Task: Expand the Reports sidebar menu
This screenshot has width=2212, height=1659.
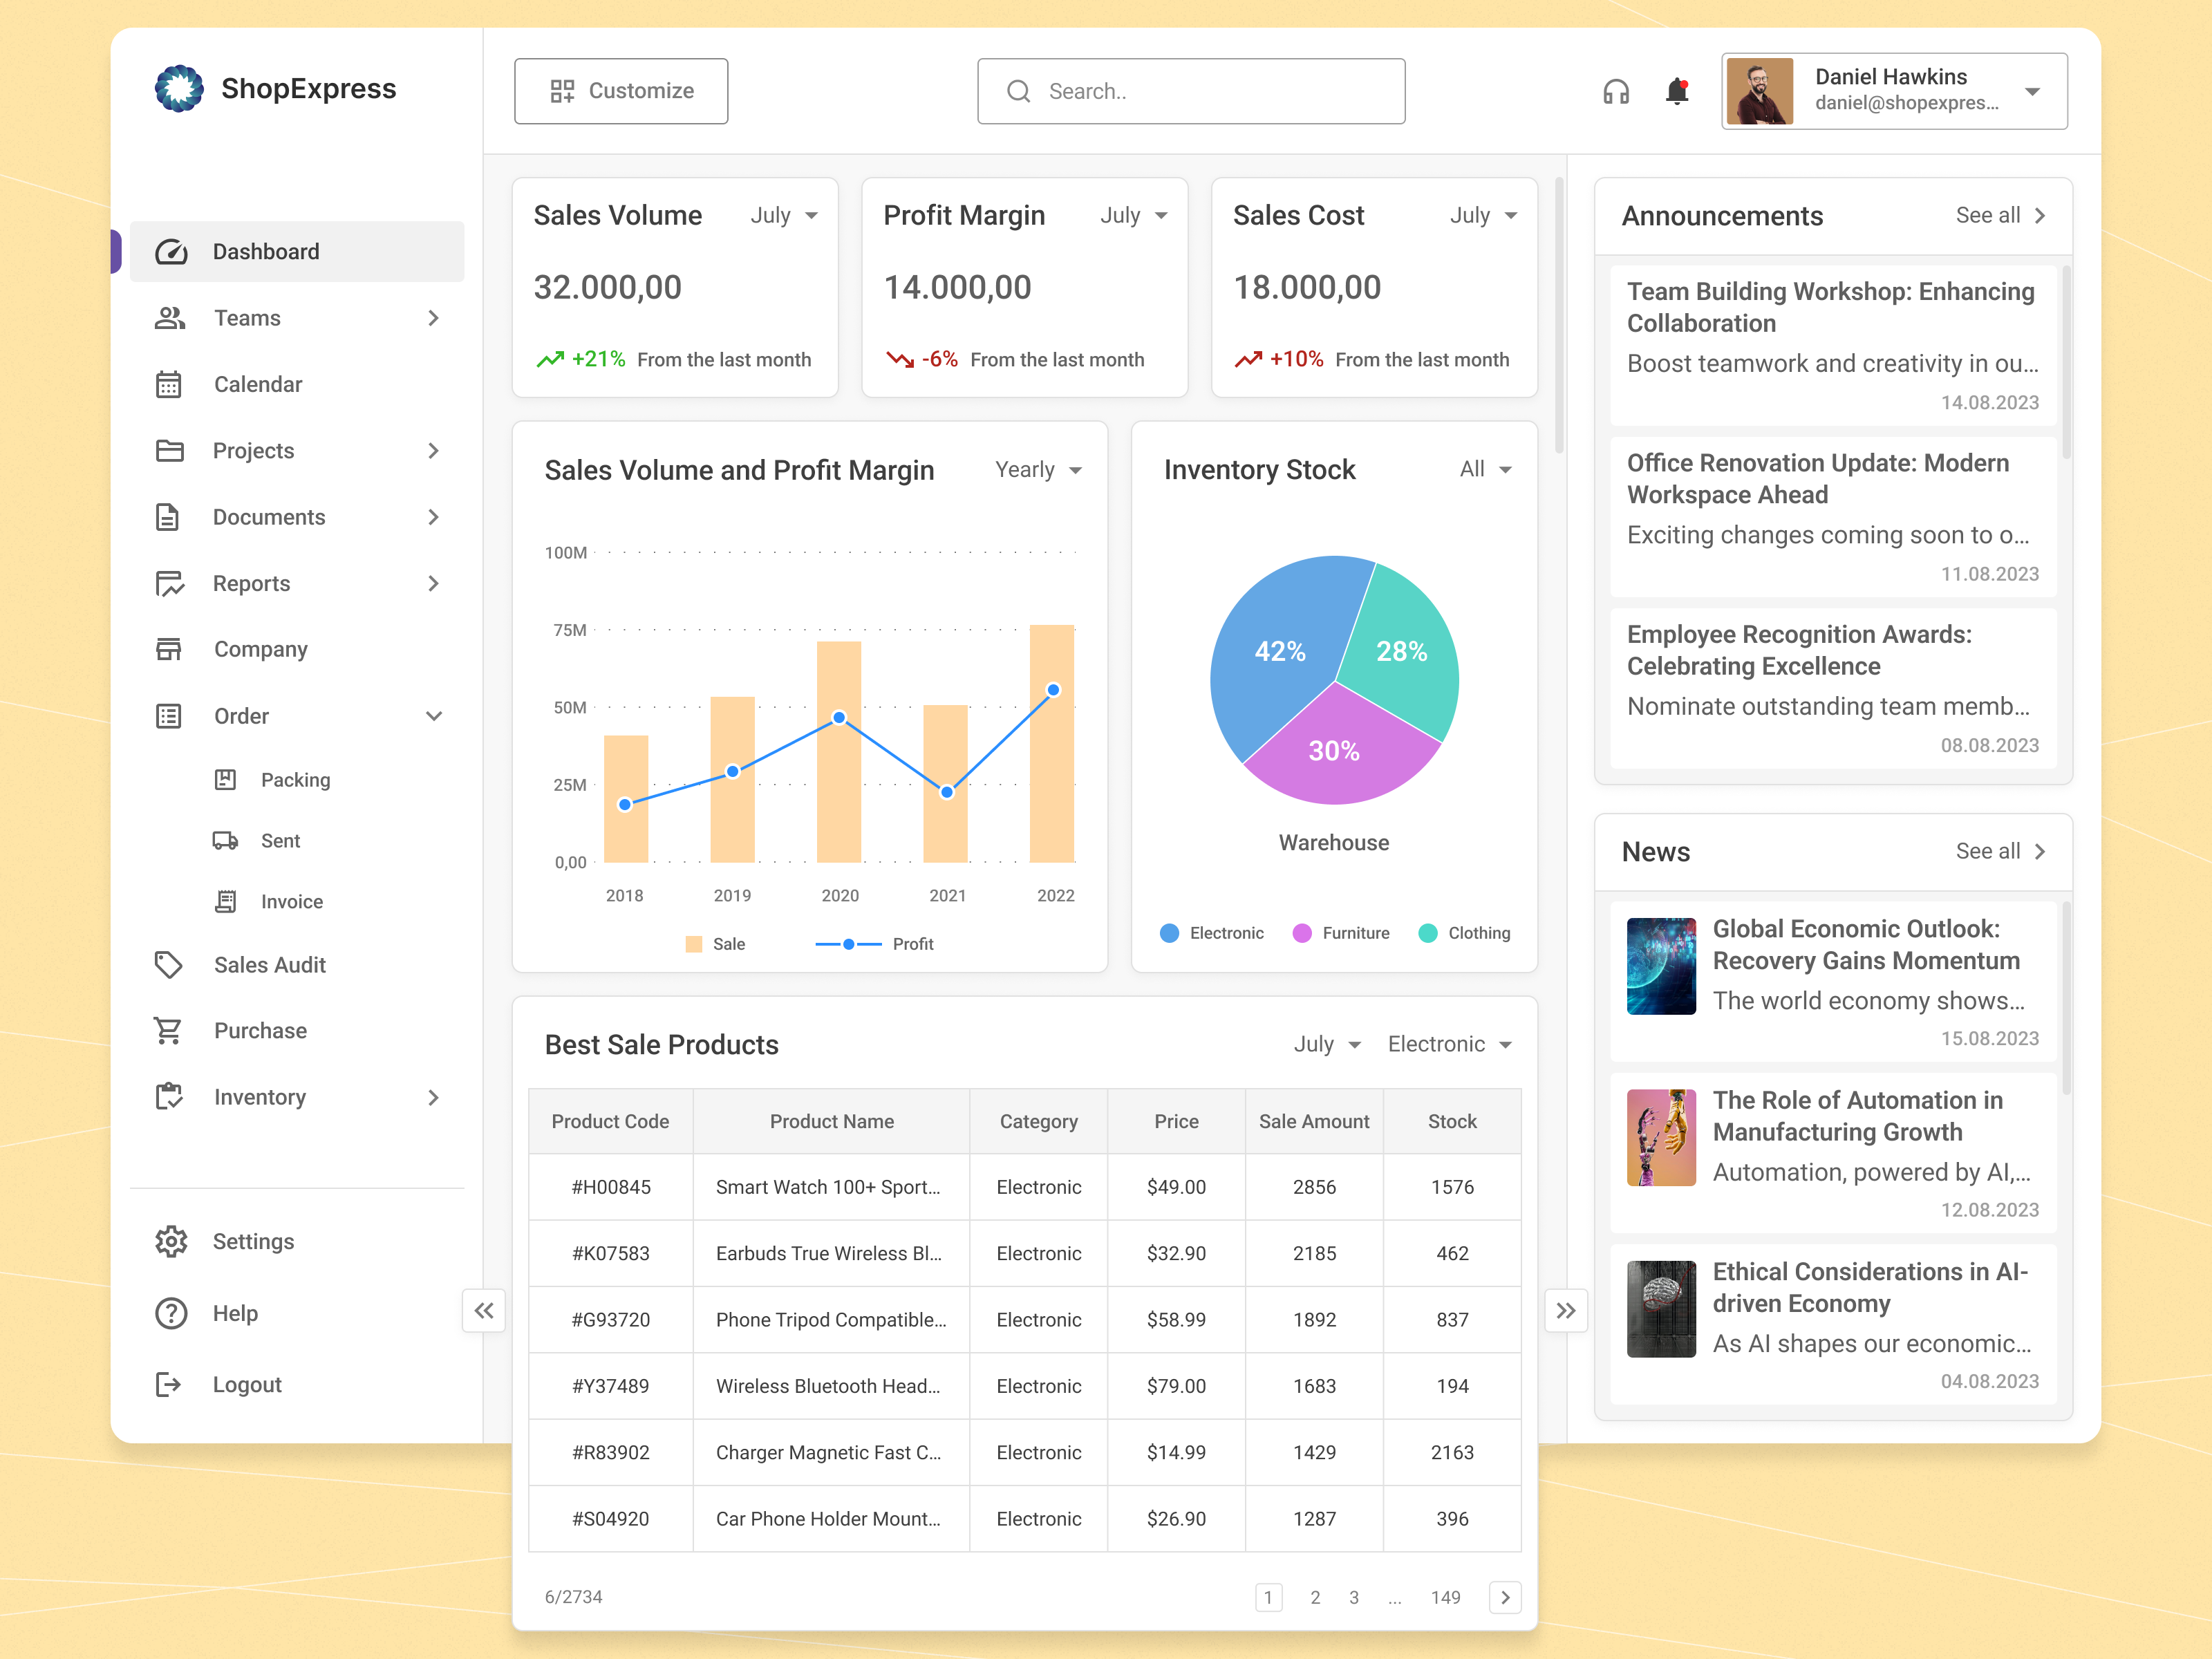Action: point(434,583)
